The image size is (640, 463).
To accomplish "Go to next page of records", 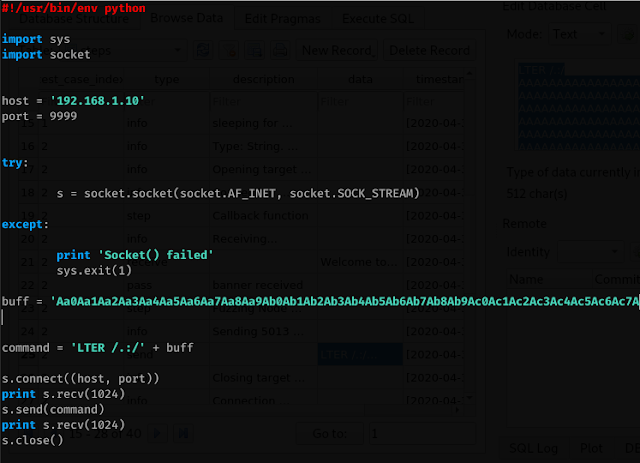I will pyautogui.click(x=157, y=433).
